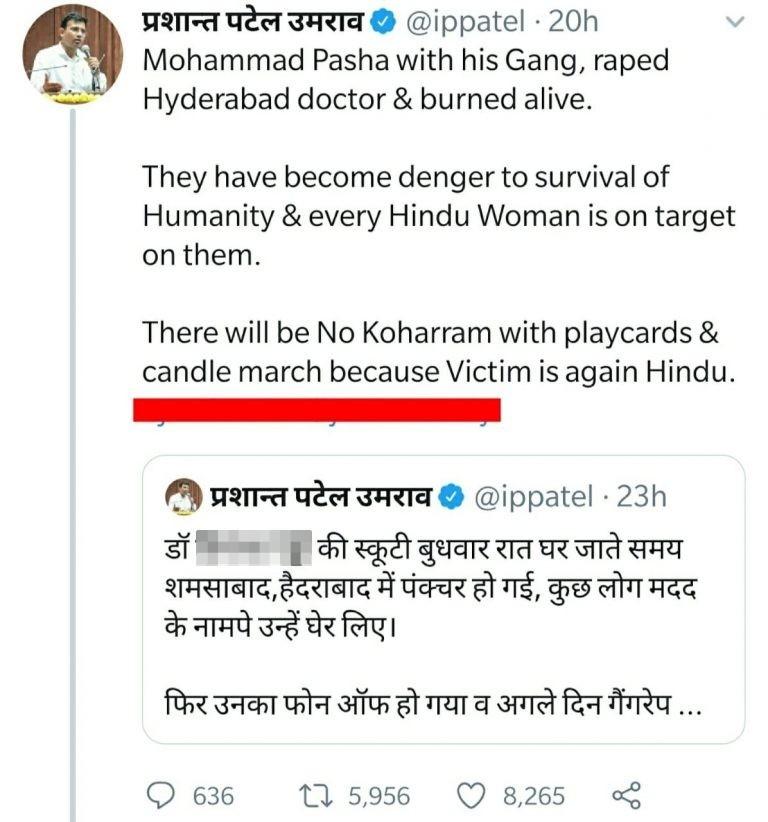Open the embedded quoted tweet card

[440, 600]
